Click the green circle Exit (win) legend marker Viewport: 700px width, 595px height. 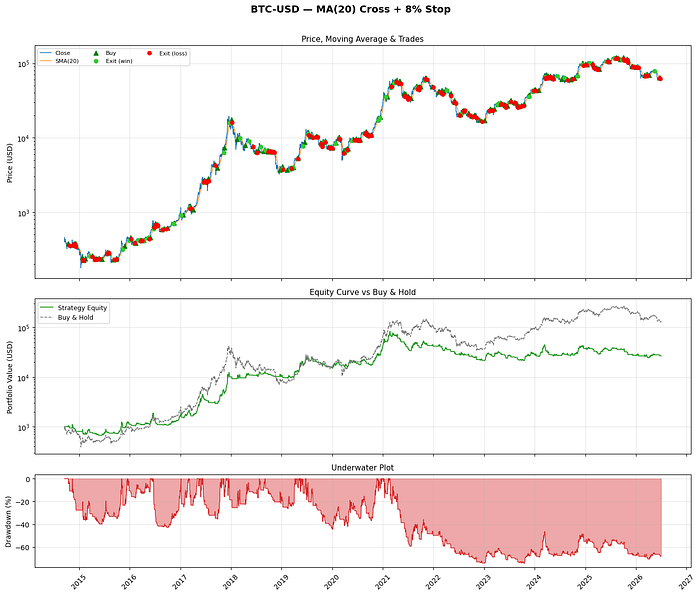[x=96, y=61]
